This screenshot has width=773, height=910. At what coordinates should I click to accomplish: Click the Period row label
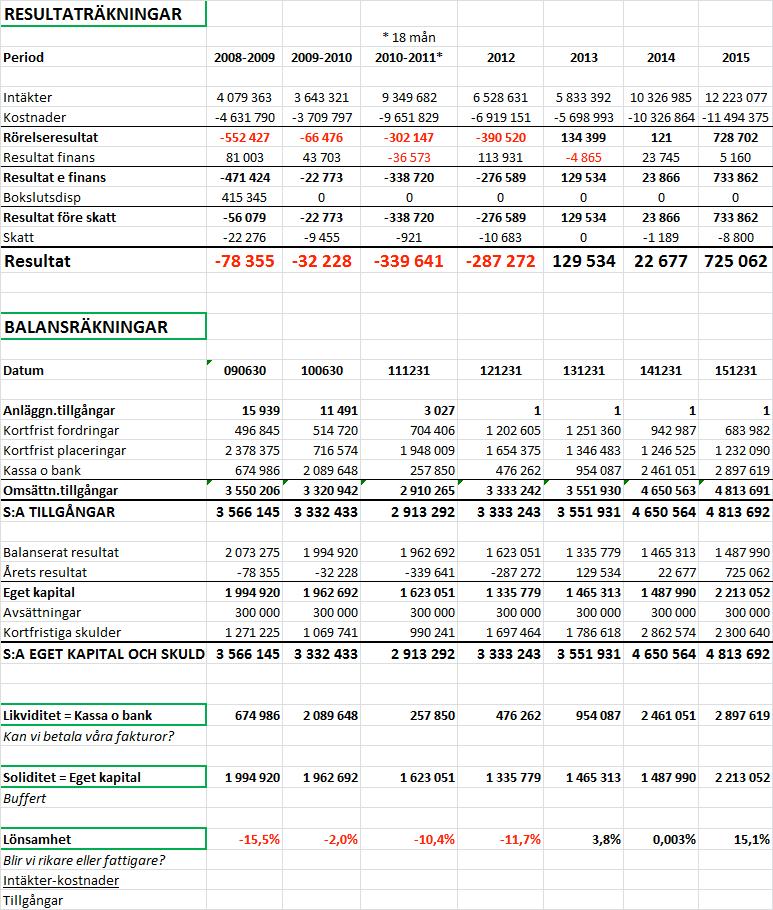24,57
